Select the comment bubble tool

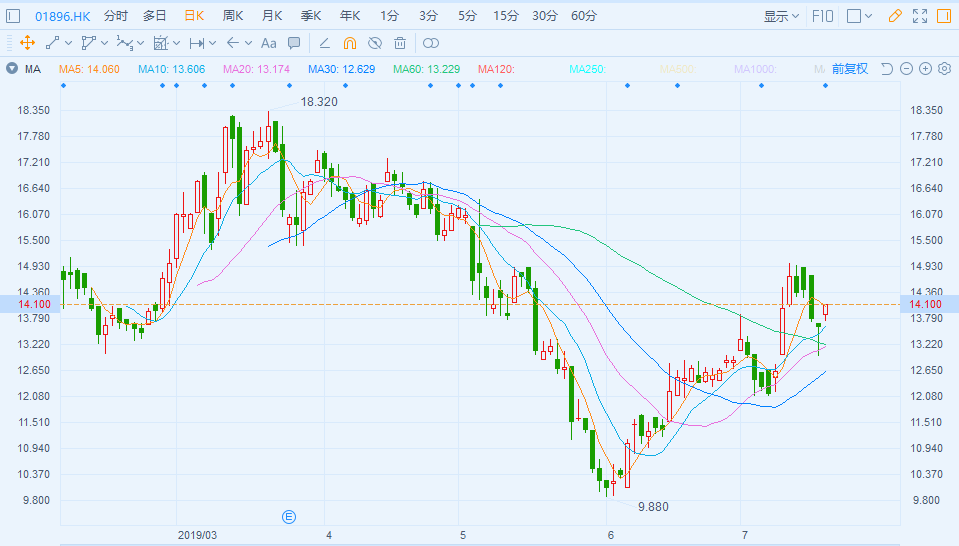tap(294, 43)
